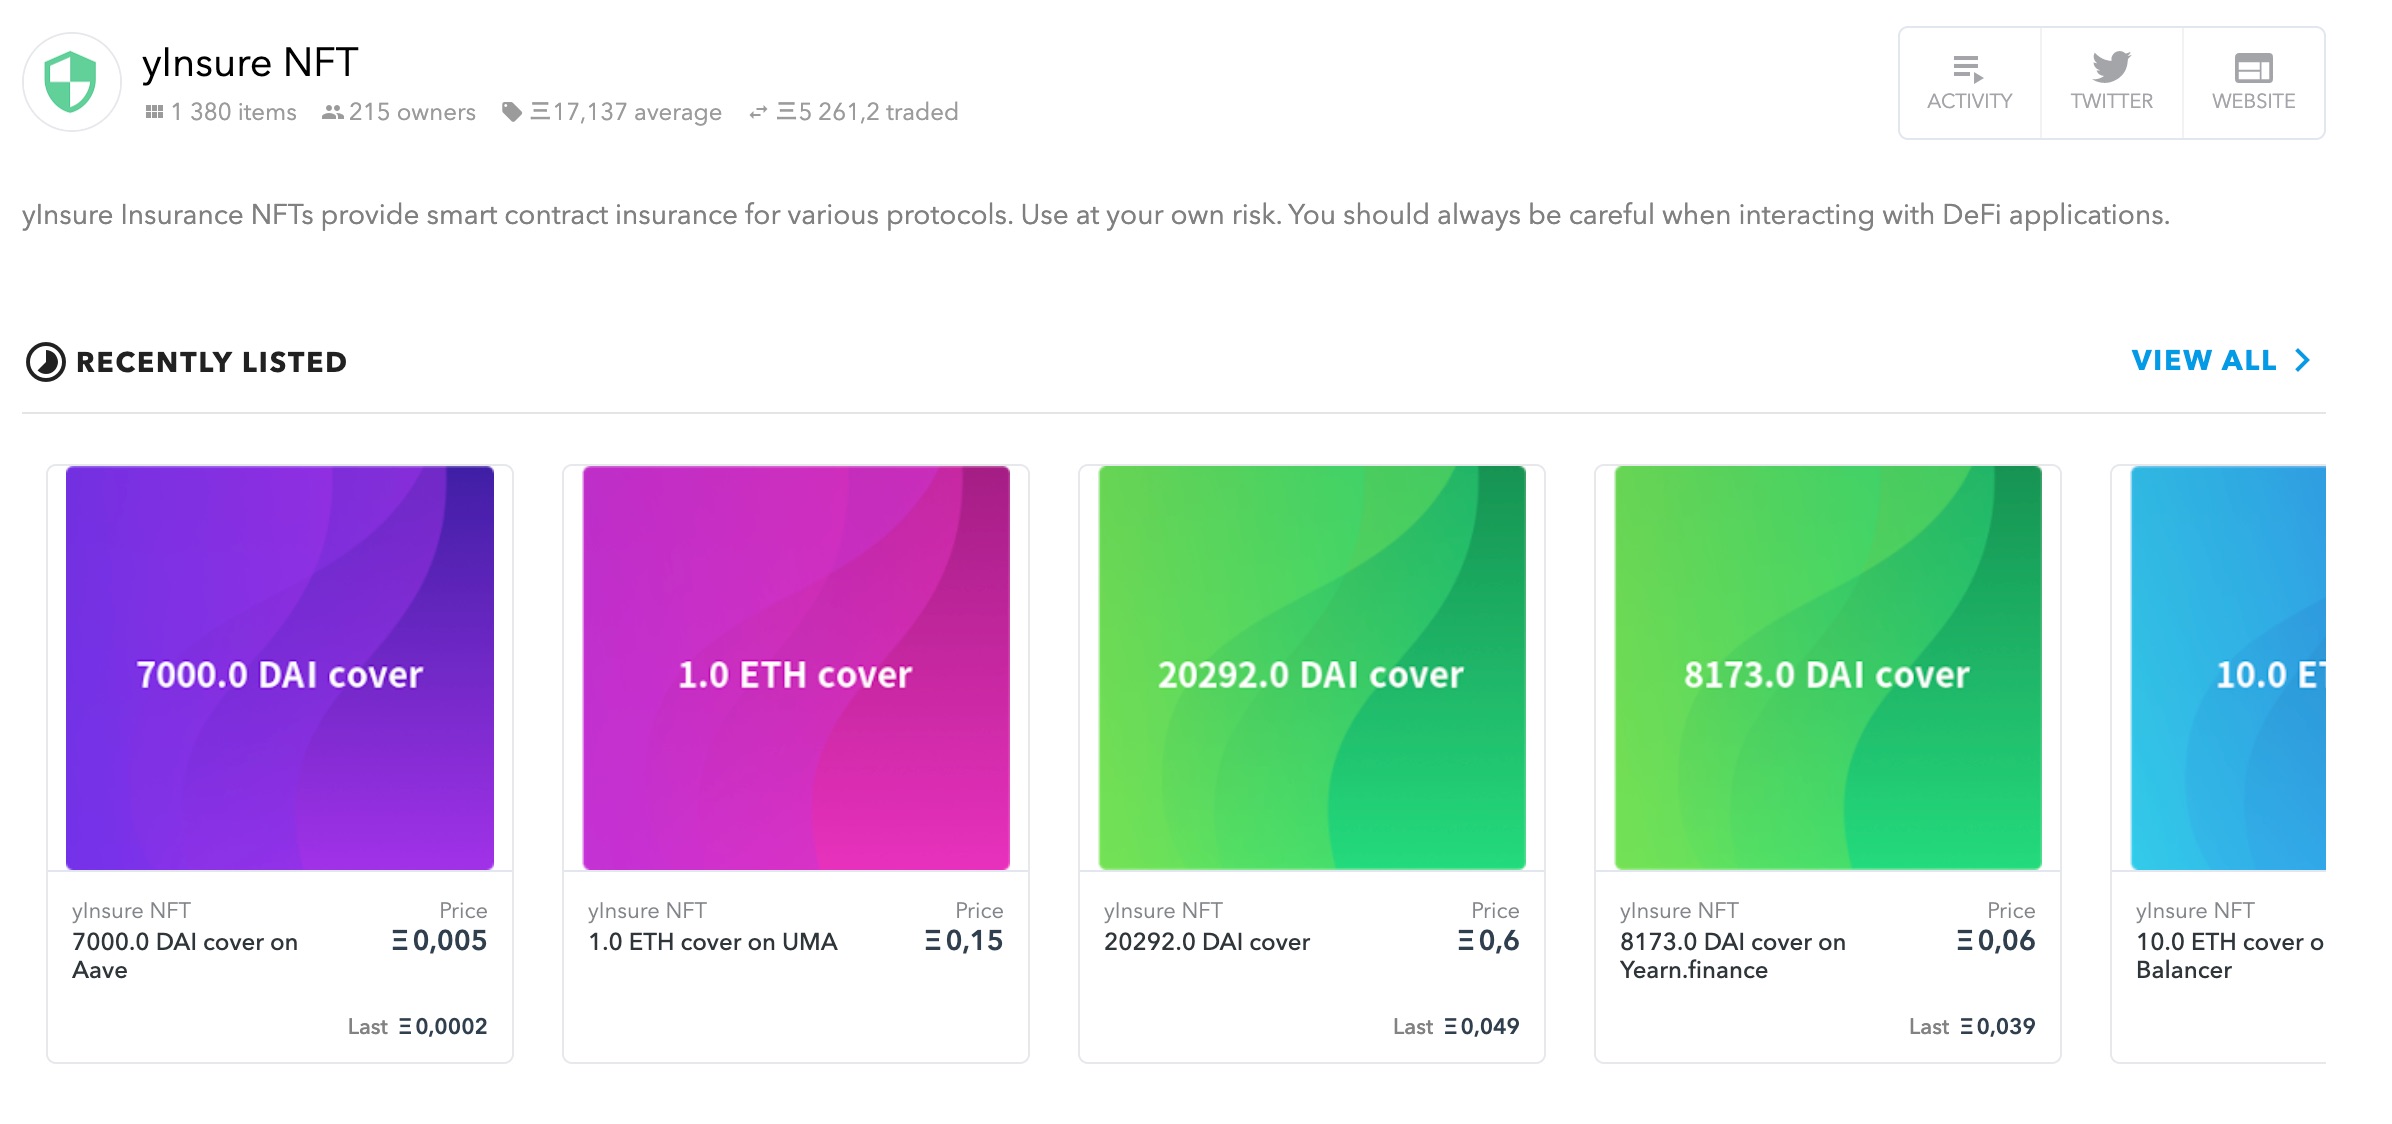This screenshot has height=1124, width=2392.
Task: Click the Recently Listed clock icon
Action: click(45, 362)
